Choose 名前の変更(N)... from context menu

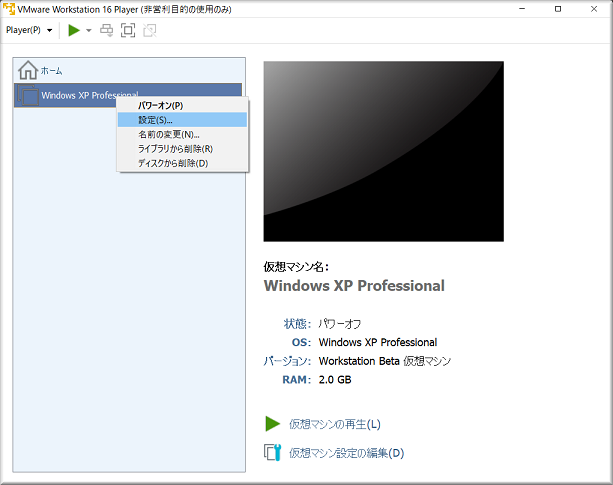[x=182, y=134]
